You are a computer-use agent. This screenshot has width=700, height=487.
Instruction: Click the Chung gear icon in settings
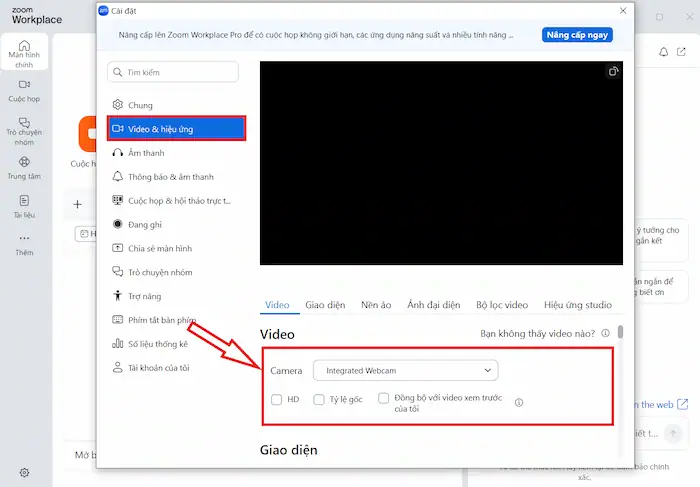[118, 105]
